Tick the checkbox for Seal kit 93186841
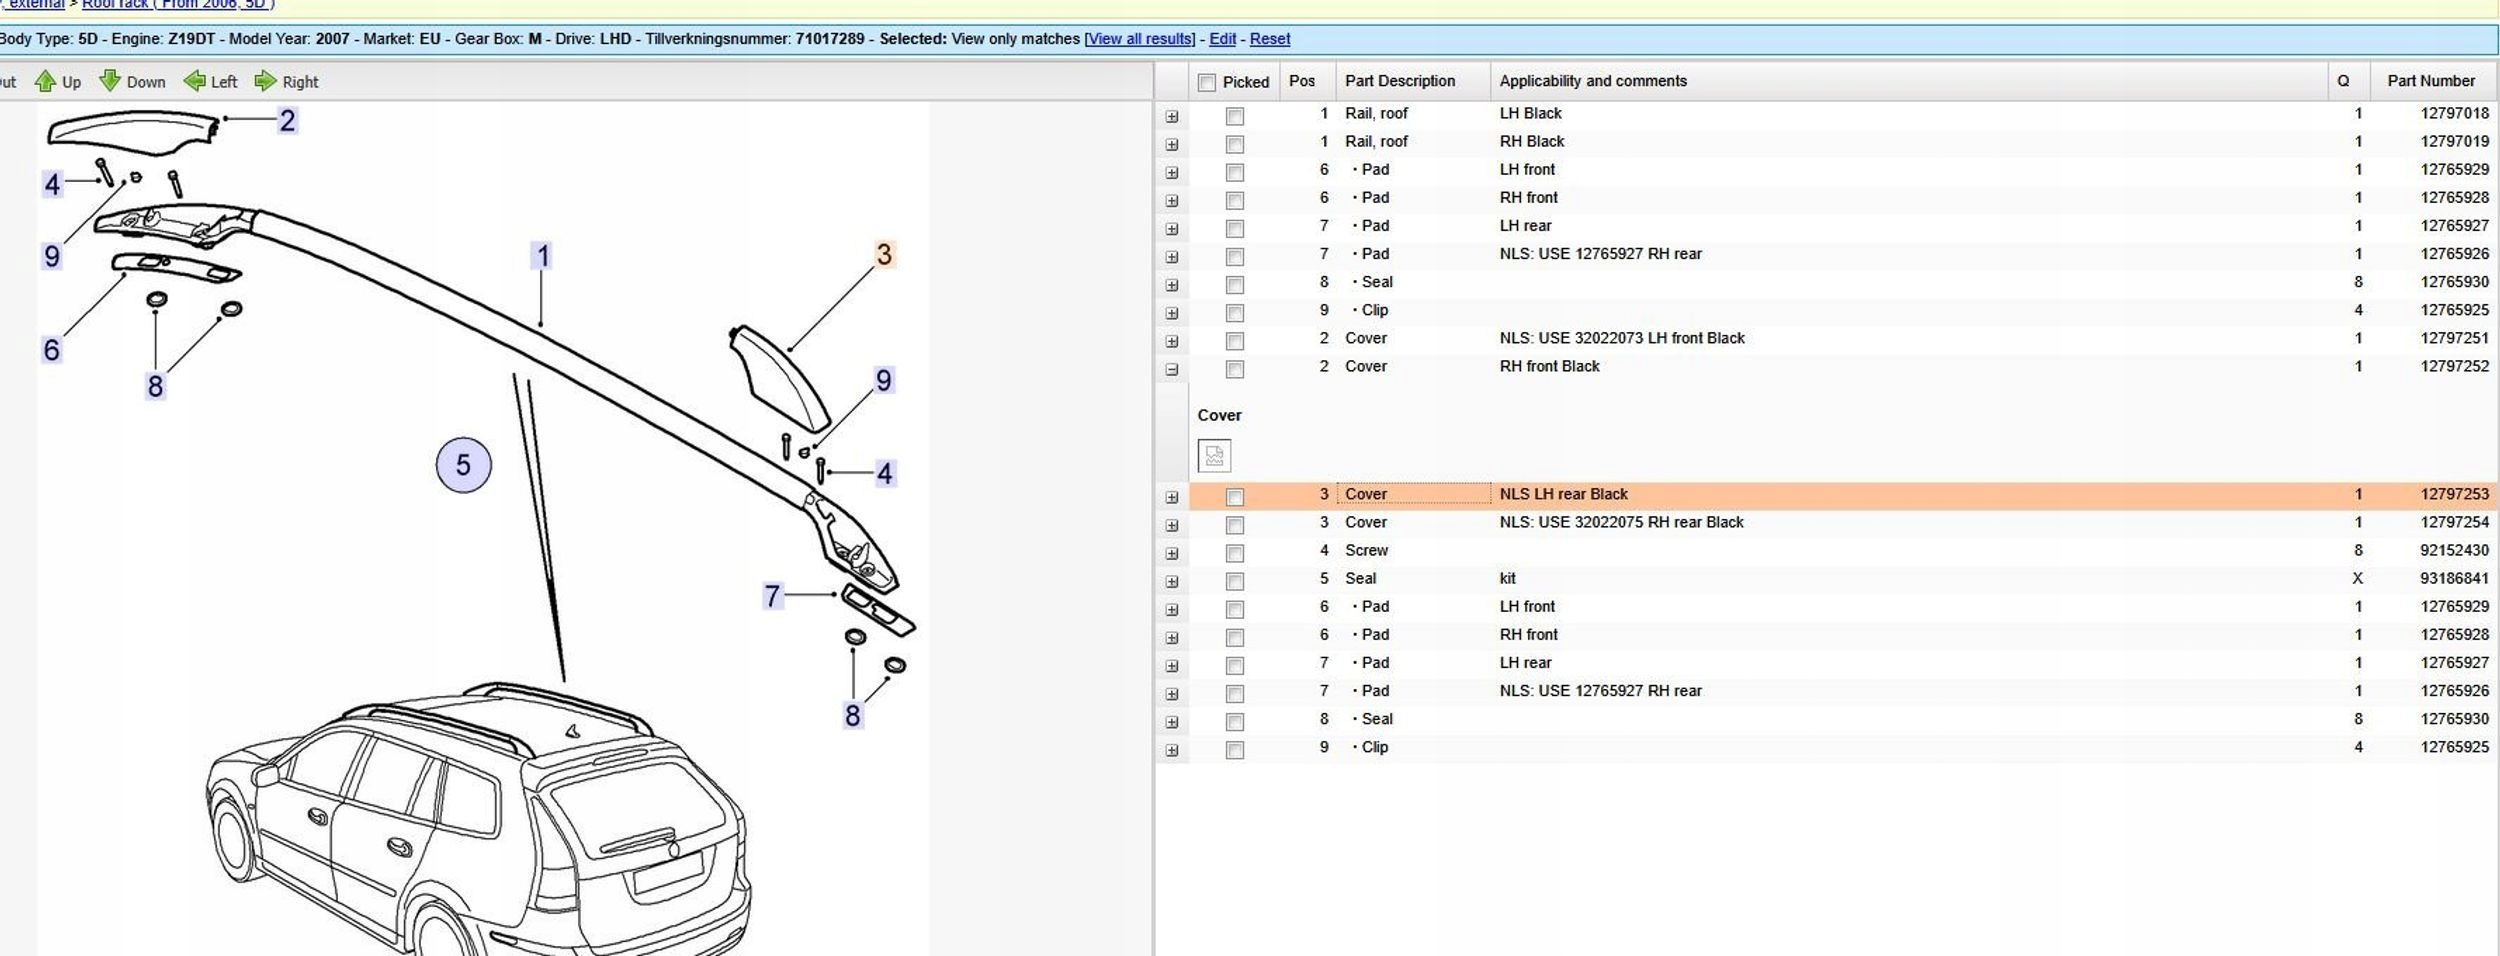Image resolution: width=2500 pixels, height=956 pixels. click(x=1235, y=581)
